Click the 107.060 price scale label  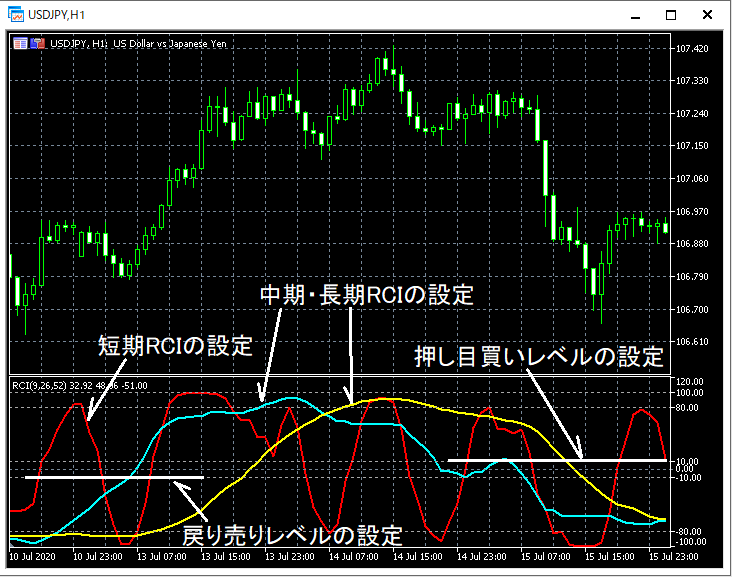pos(692,179)
